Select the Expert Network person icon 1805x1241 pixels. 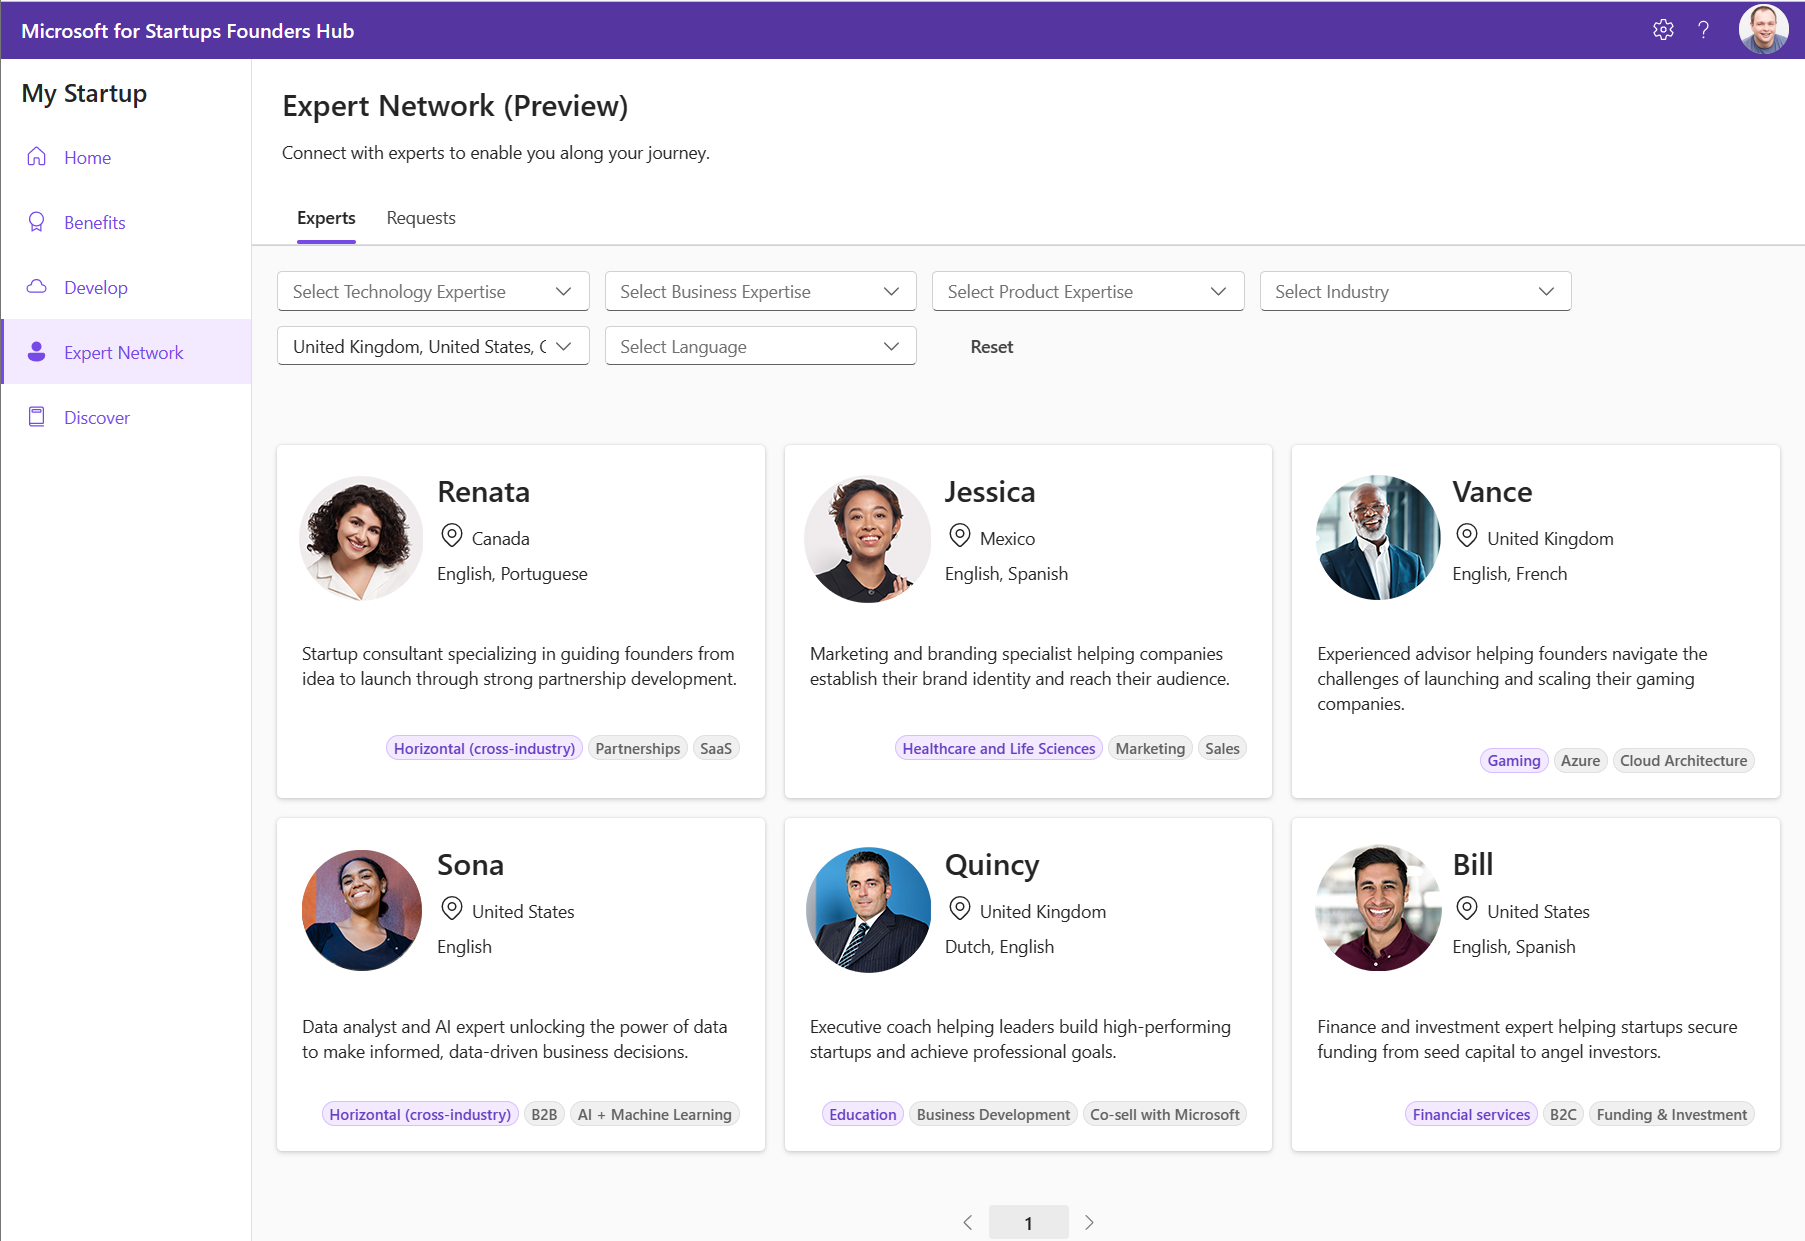(x=36, y=352)
